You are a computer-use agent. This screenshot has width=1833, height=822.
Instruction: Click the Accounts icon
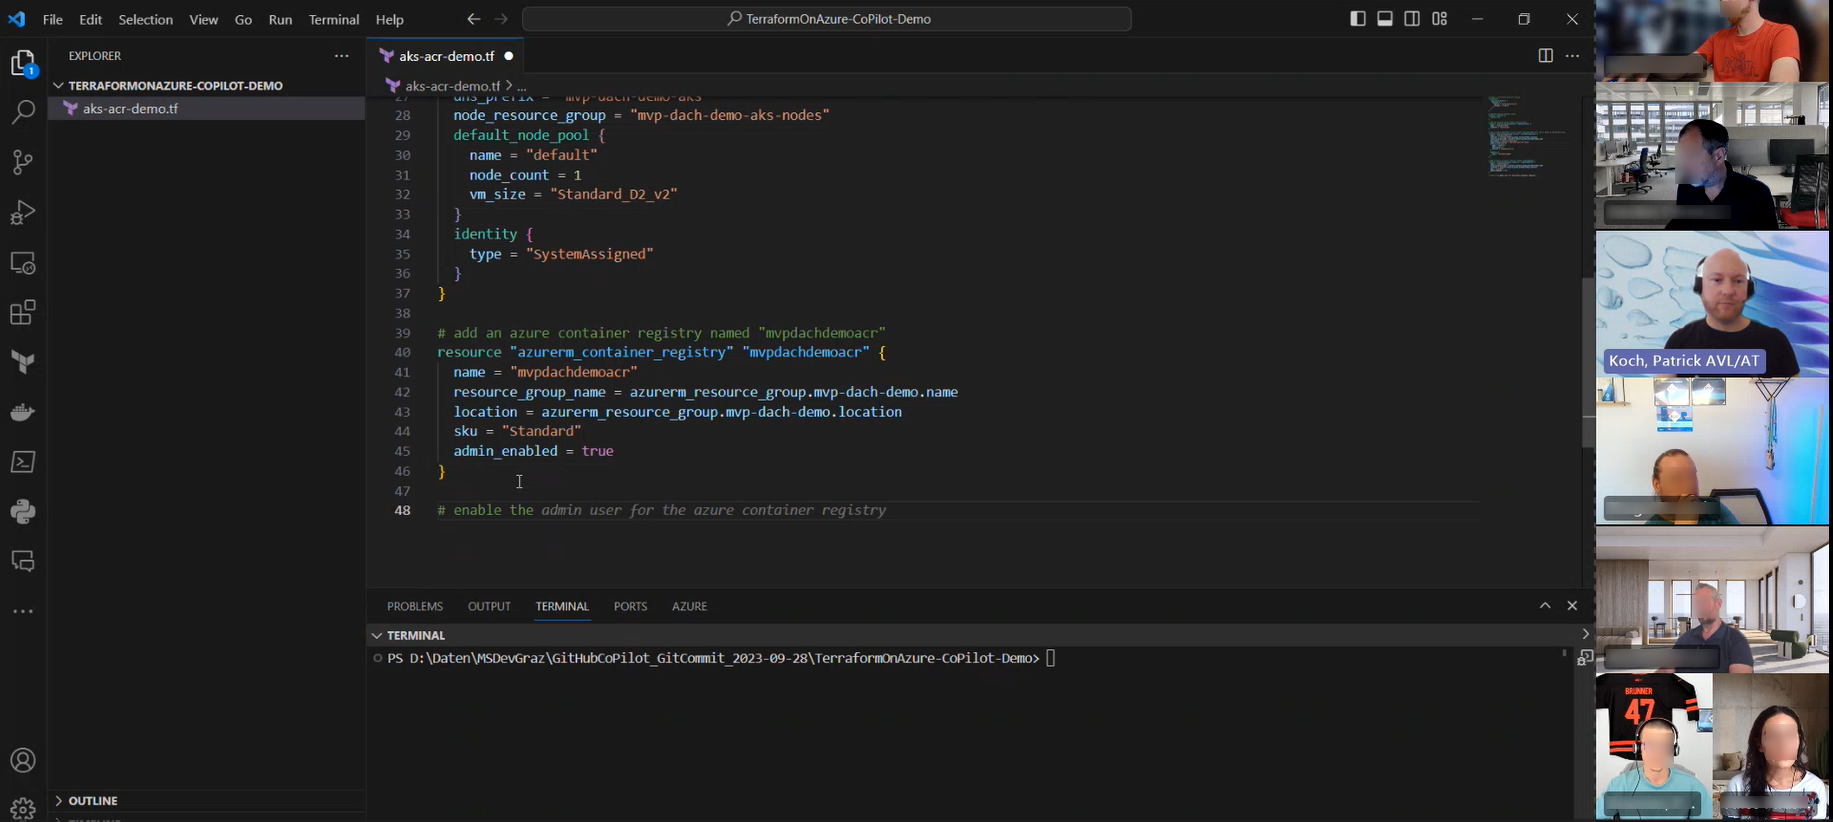point(23,761)
